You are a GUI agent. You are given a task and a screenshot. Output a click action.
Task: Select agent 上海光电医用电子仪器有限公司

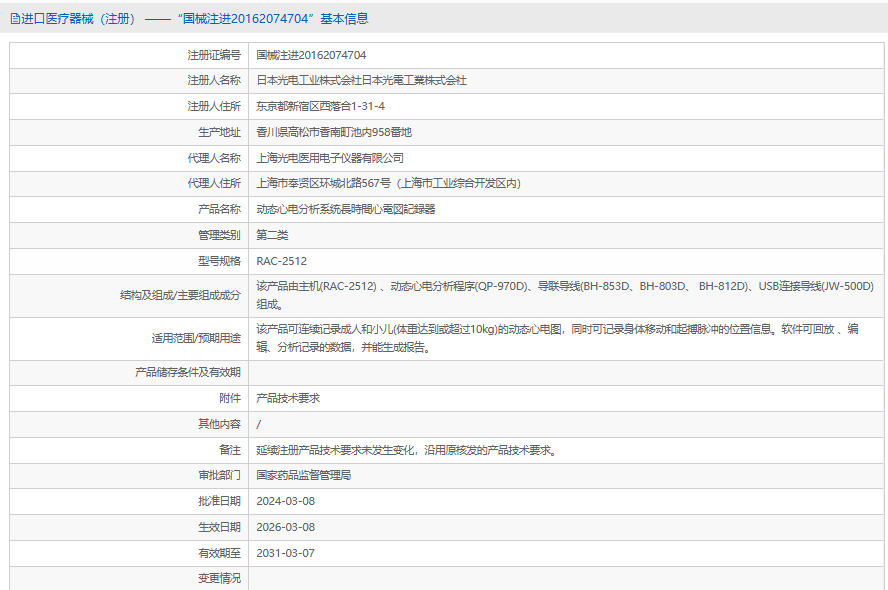tap(330, 158)
